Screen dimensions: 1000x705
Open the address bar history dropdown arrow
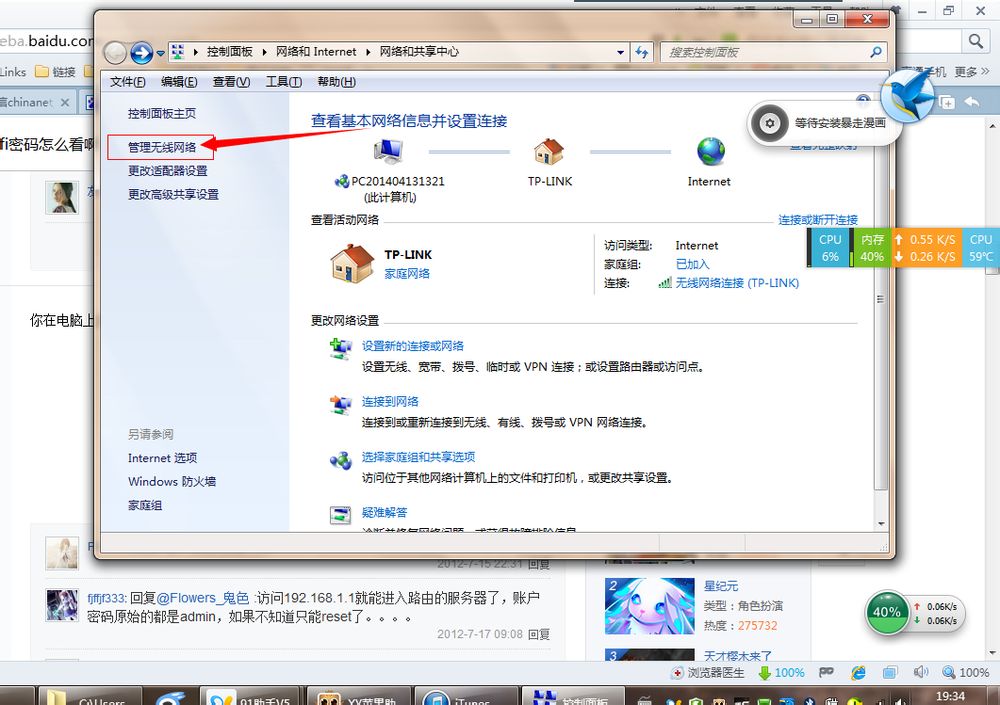point(620,52)
